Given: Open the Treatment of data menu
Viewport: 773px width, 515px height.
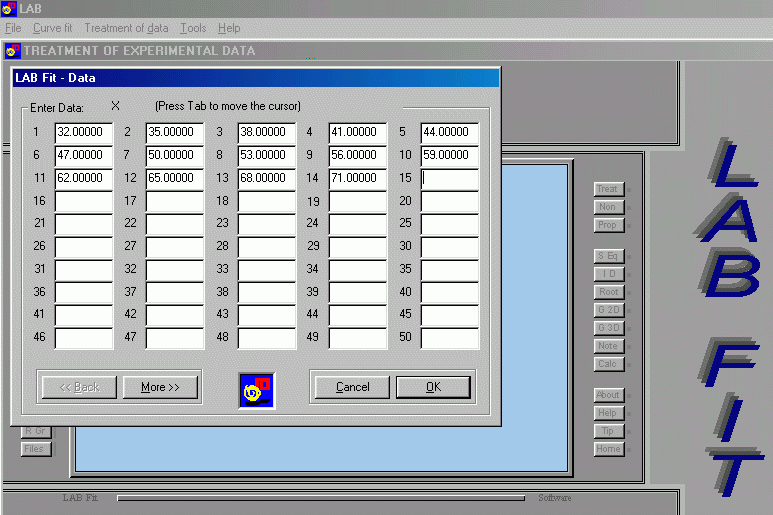Looking at the screenshot, I should tap(126, 28).
